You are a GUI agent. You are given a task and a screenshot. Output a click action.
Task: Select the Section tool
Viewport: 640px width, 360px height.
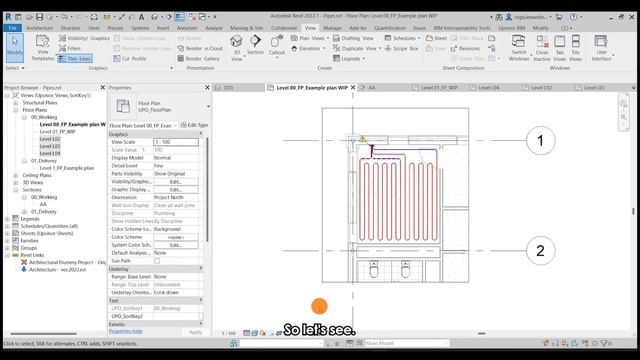[x=255, y=45]
